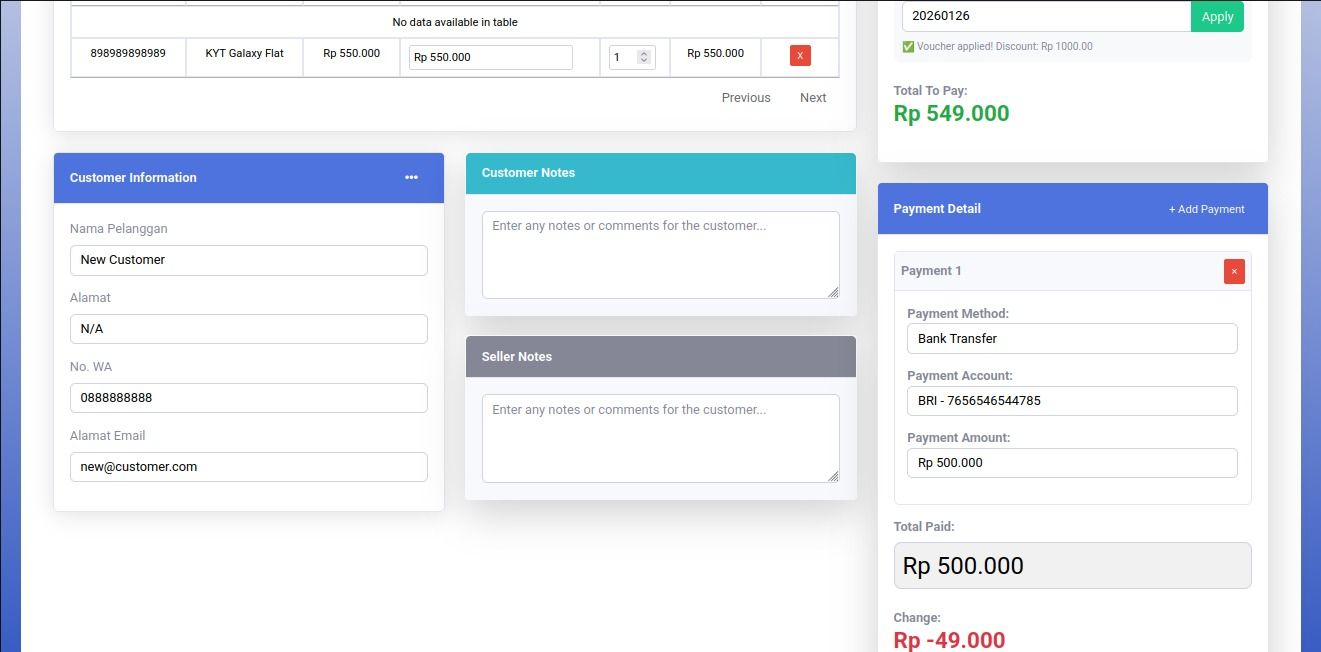The image size is (1321, 652).
Task: Click the + Add Payment link
Action: 1206,209
